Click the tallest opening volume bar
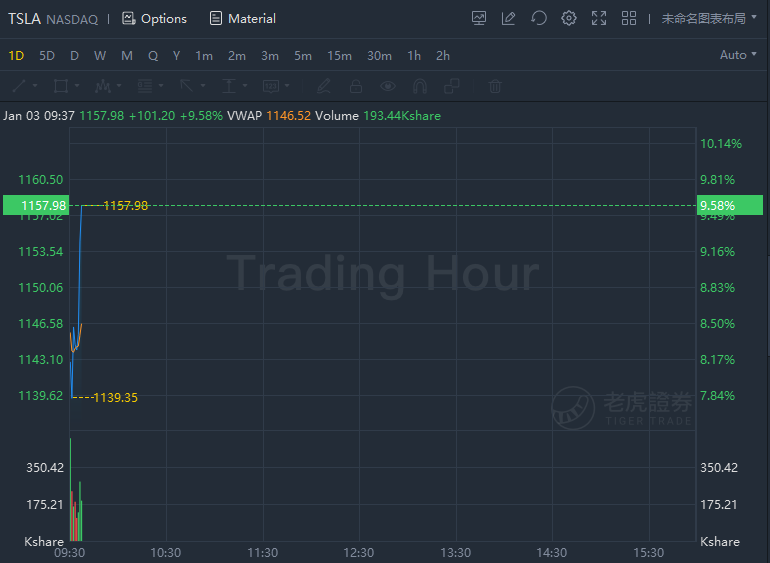The height and width of the screenshot is (563, 770). point(71,489)
